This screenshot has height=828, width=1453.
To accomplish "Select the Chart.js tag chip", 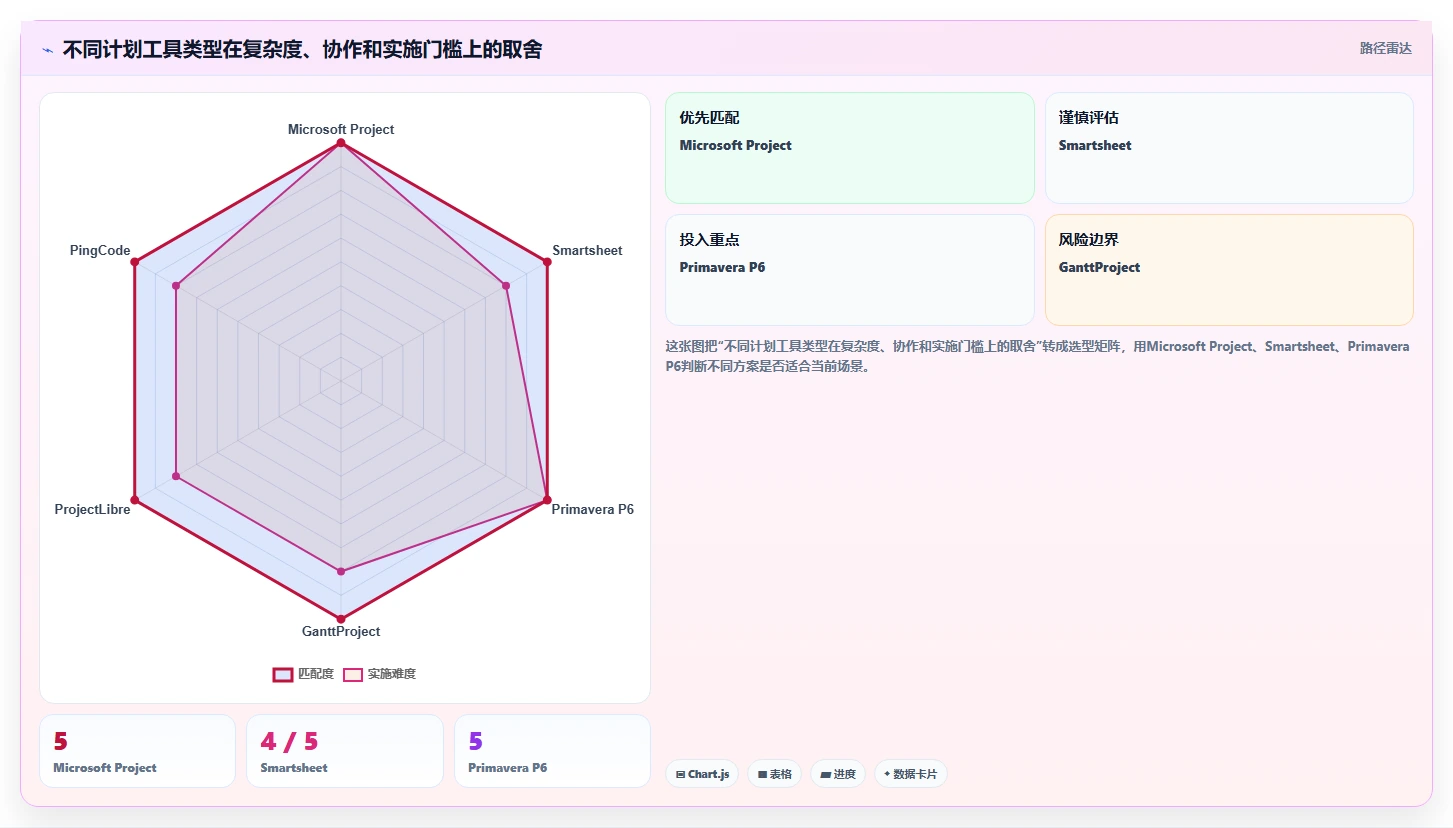I will (702, 774).
